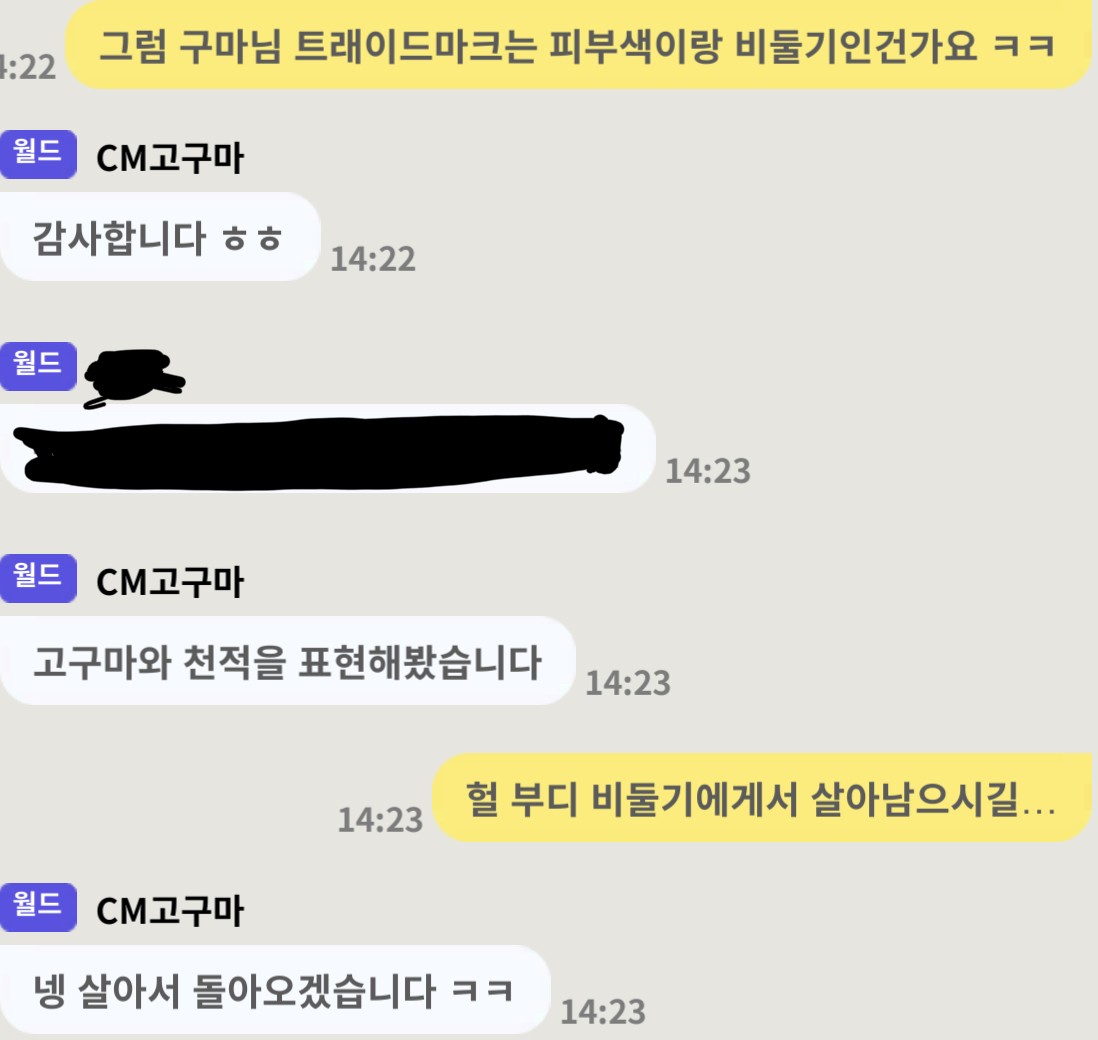Image resolution: width=1098 pixels, height=1040 pixels.
Task: Click the 14:22 timestamp next to 감사합니다
Action: coord(373,259)
